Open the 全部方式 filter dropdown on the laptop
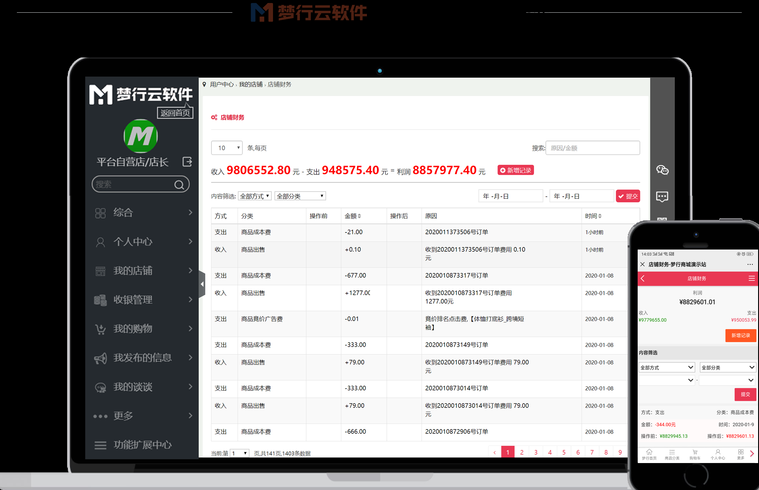 255,196
